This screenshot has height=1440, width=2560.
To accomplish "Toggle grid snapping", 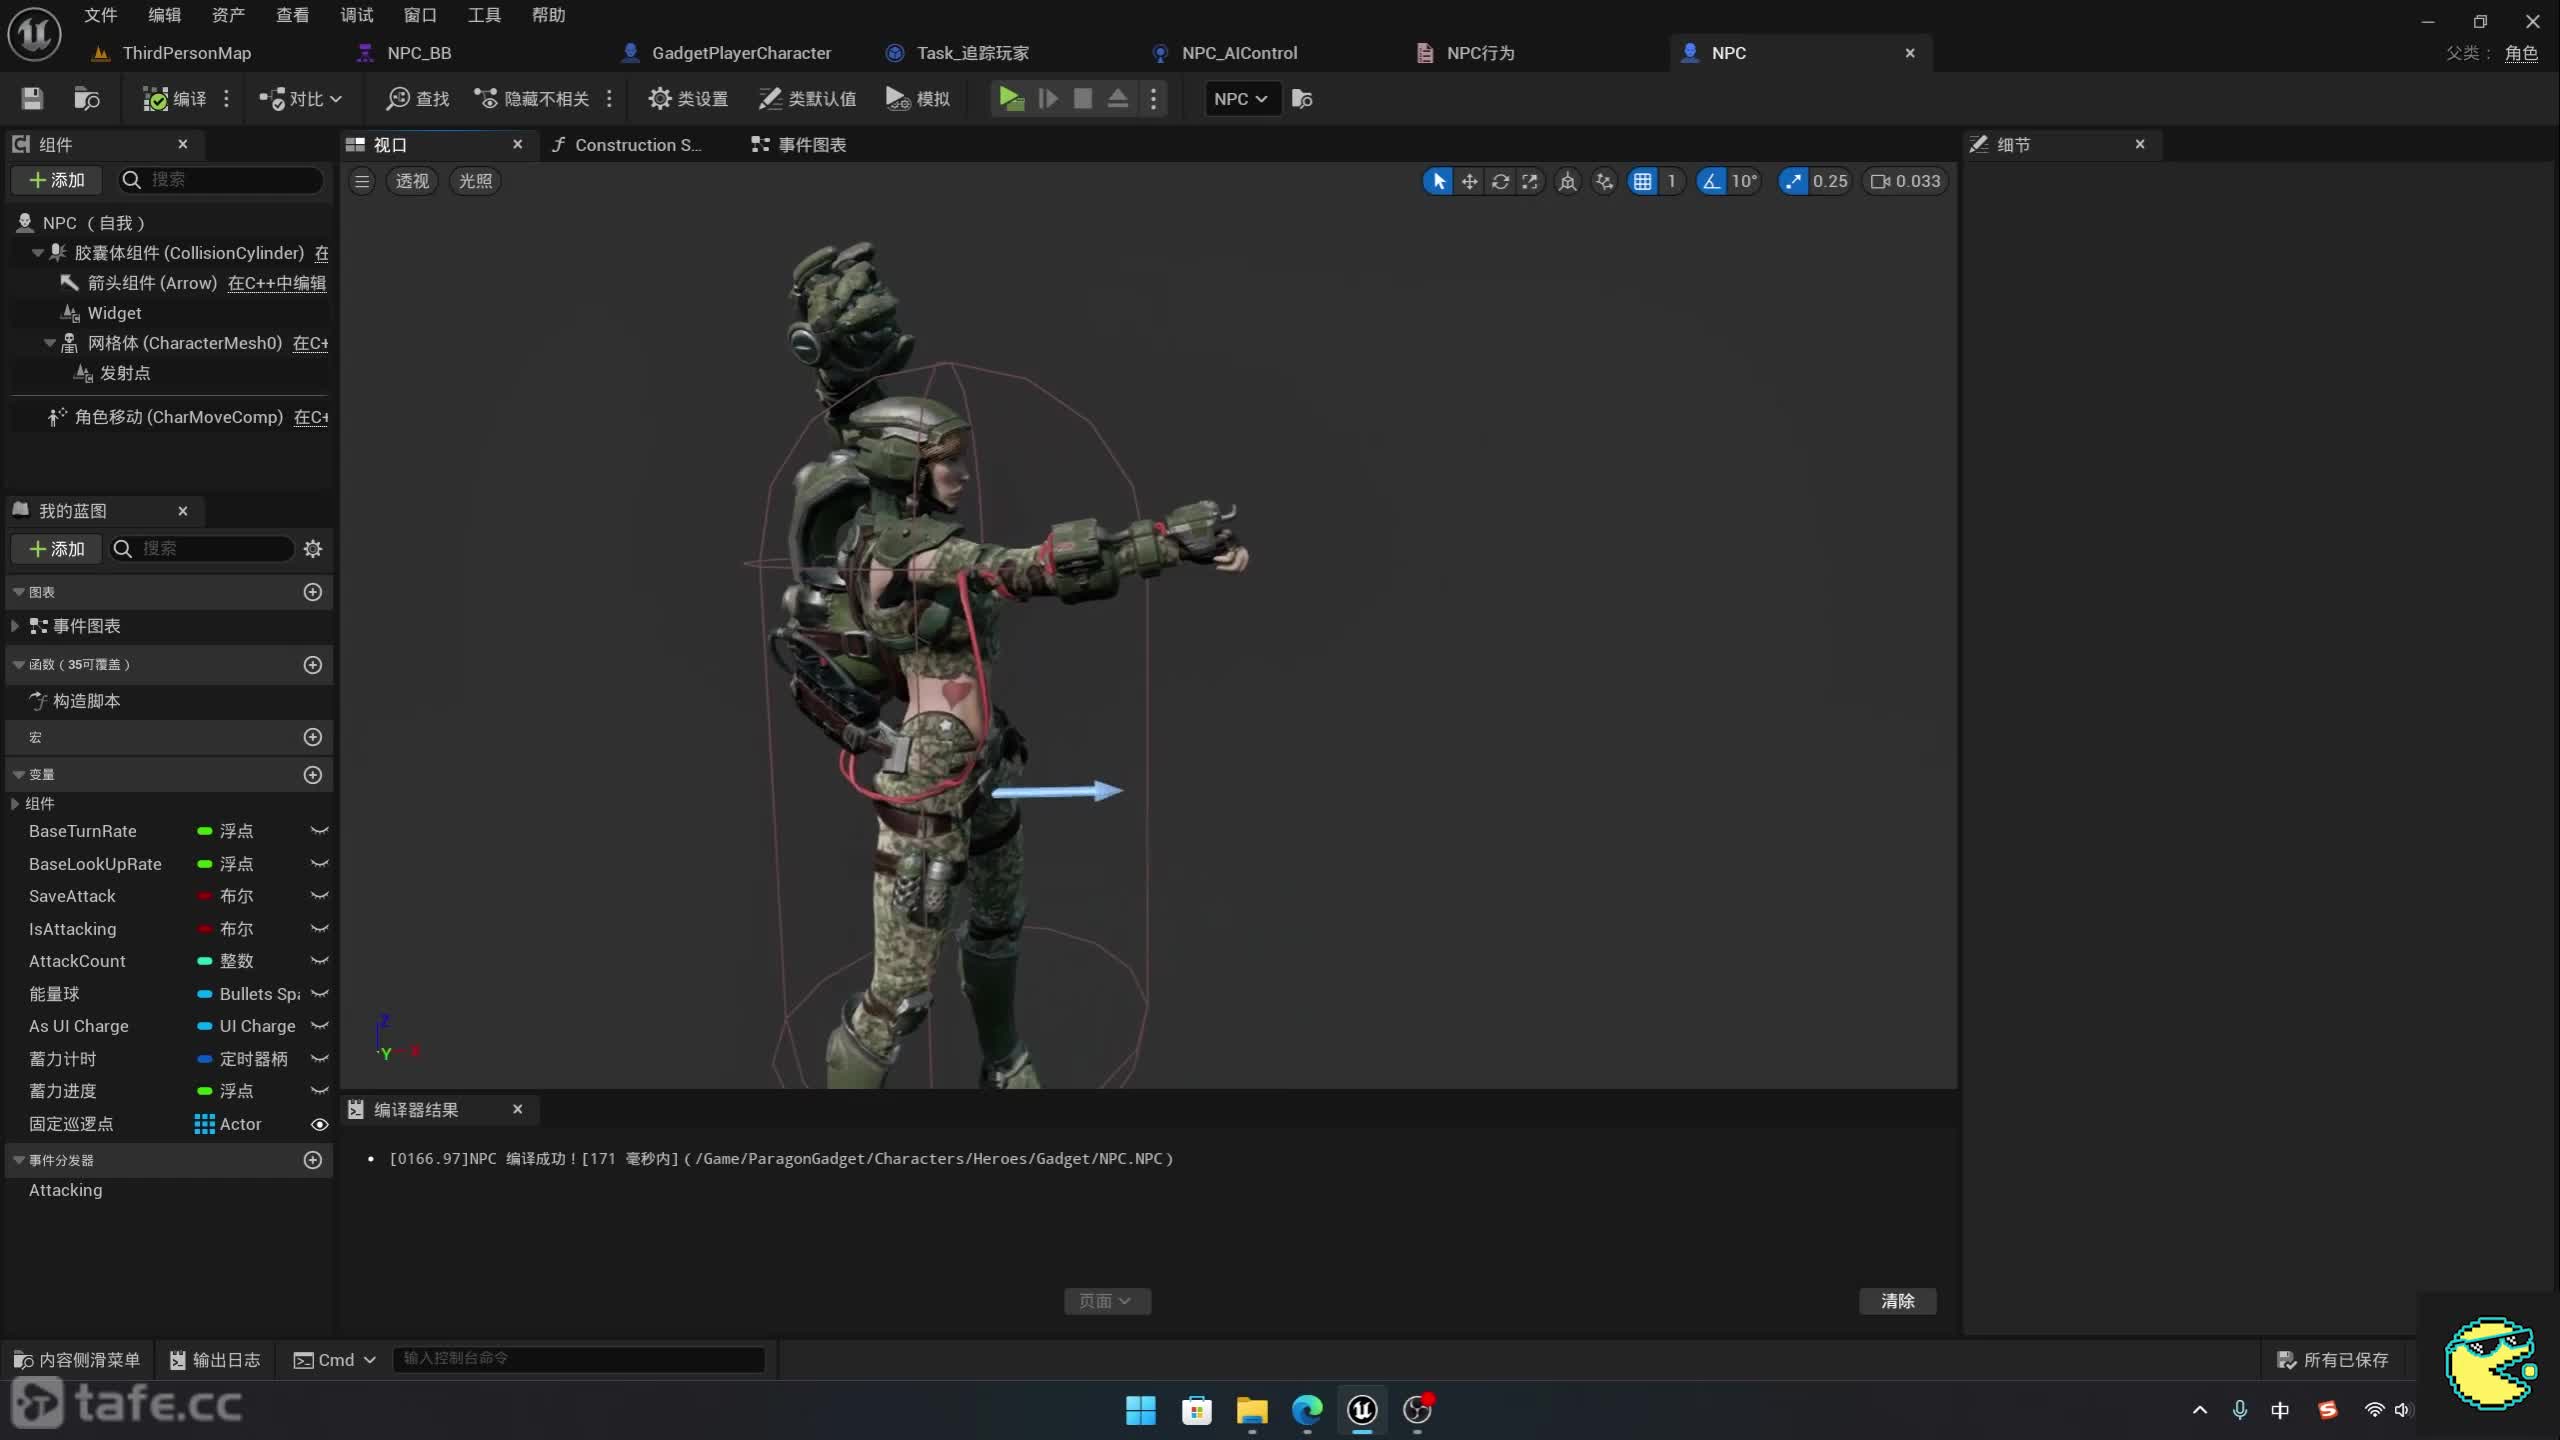I will pos(1642,181).
